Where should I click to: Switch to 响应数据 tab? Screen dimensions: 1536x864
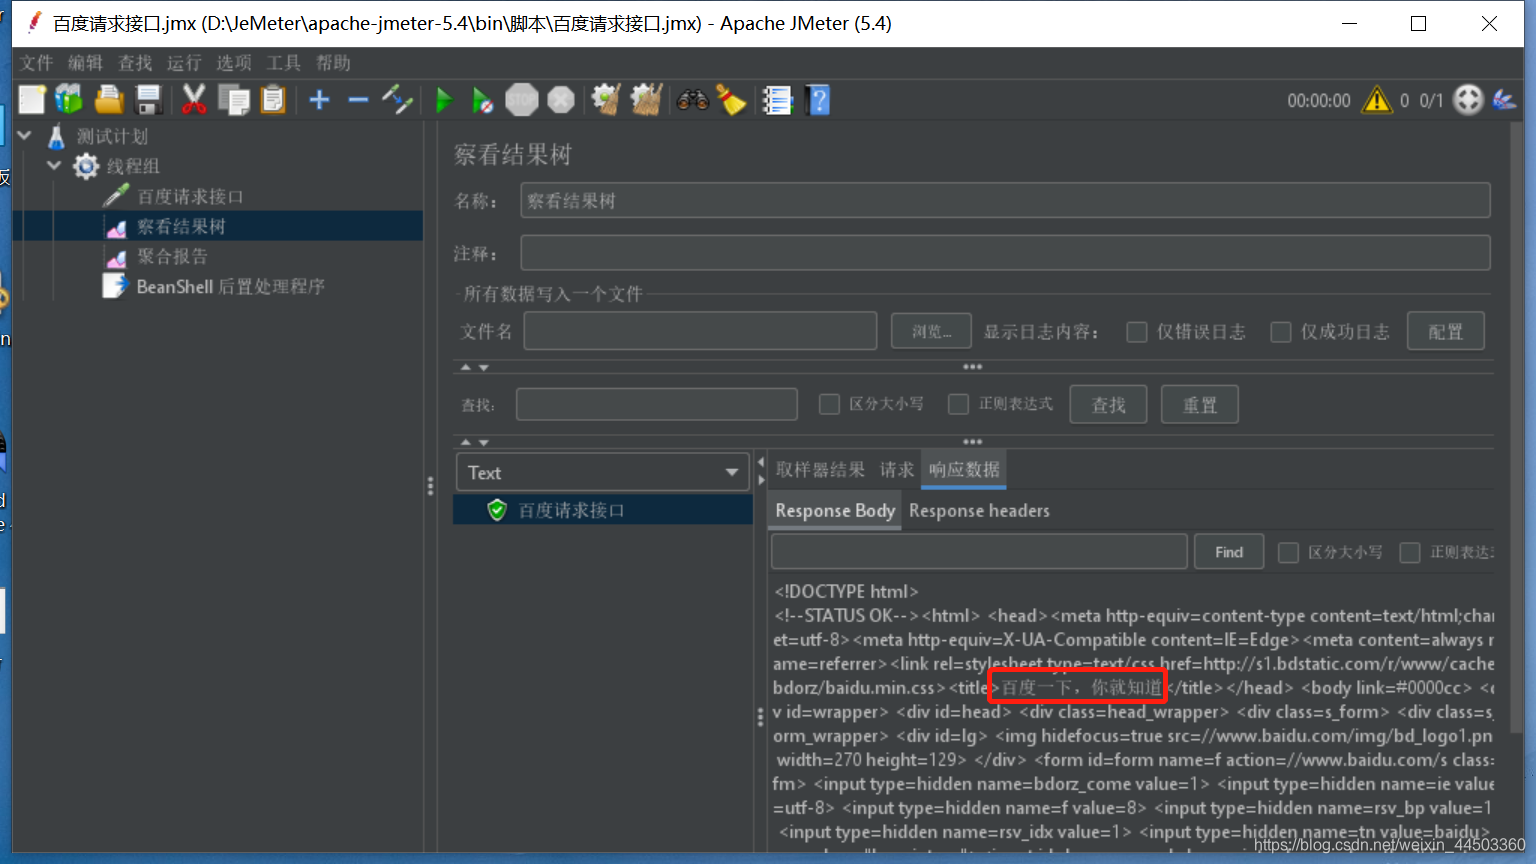click(x=964, y=469)
